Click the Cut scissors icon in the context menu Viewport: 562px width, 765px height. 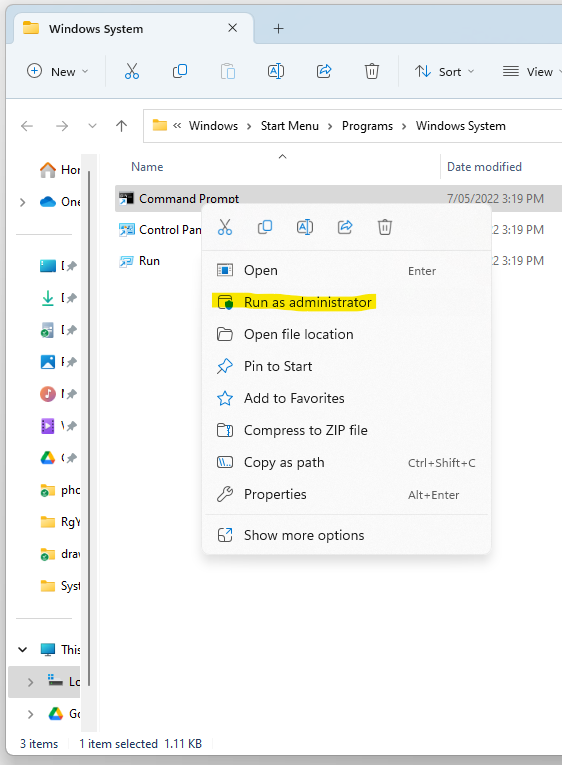tap(225, 227)
